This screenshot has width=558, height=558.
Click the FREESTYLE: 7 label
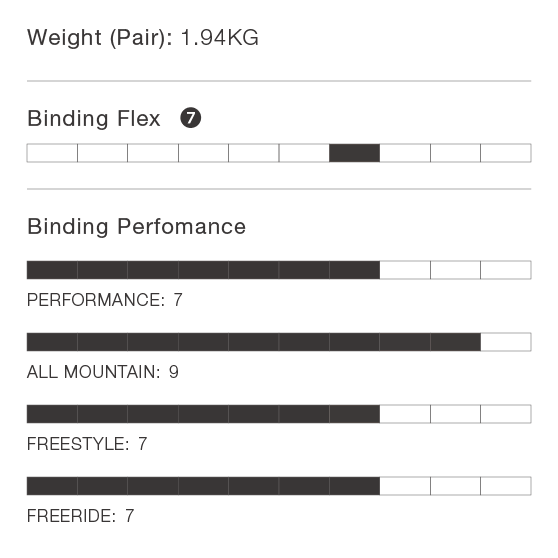click(87, 444)
